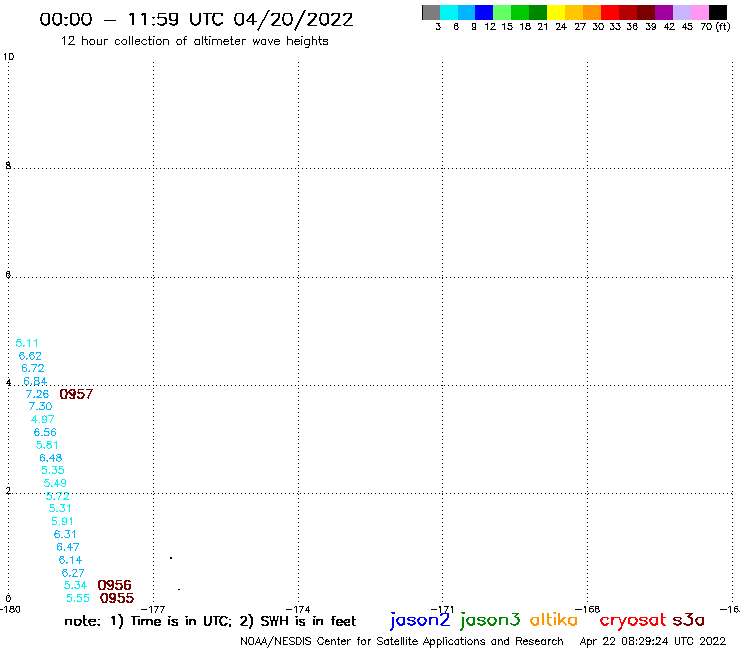Click the wave height value 5.72
Image resolution: width=740 pixels, height=650 pixels.
[x=58, y=496]
